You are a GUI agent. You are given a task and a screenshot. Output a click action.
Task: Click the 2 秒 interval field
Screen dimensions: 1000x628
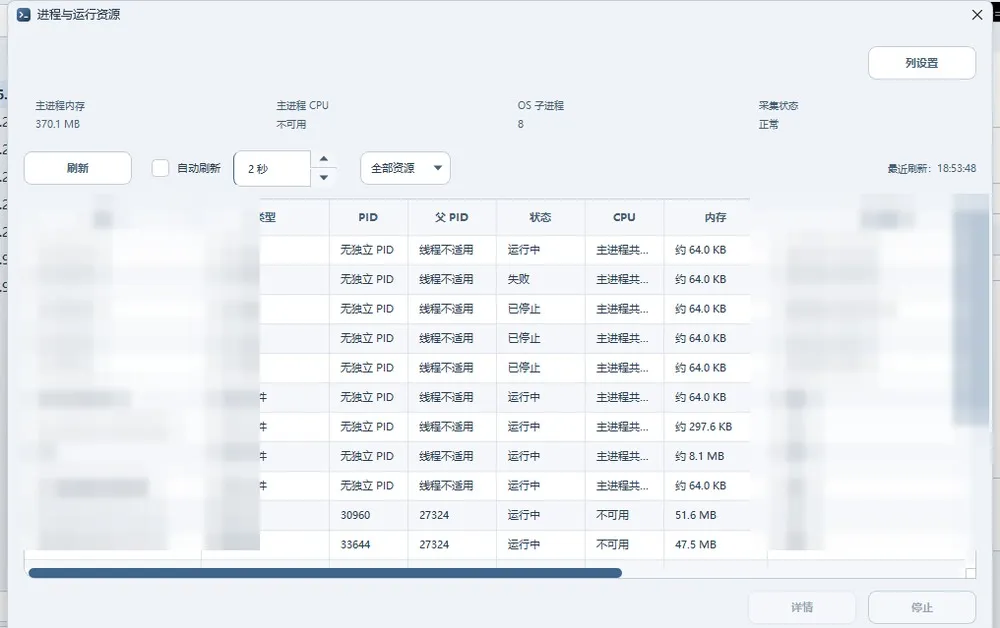point(272,169)
